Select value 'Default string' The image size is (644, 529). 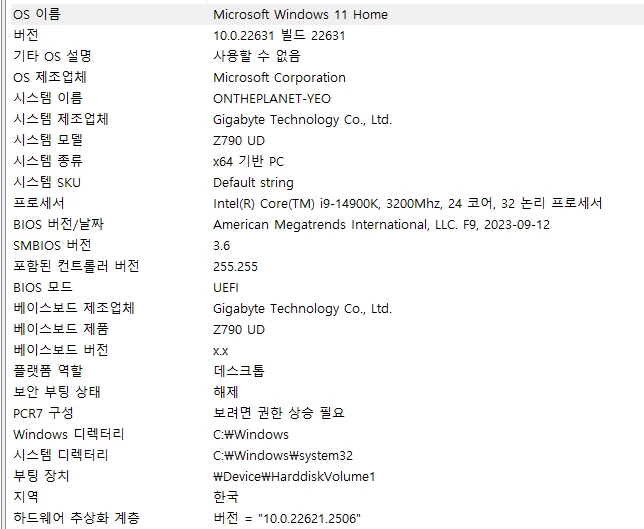tap(253, 182)
